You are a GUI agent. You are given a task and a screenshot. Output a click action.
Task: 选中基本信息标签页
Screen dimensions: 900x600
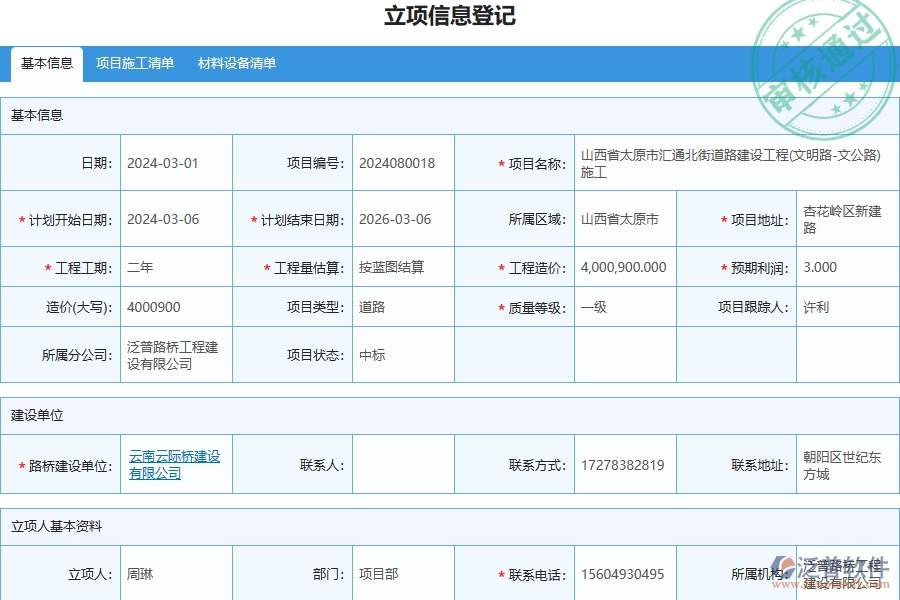pyautogui.click(x=46, y=64)
